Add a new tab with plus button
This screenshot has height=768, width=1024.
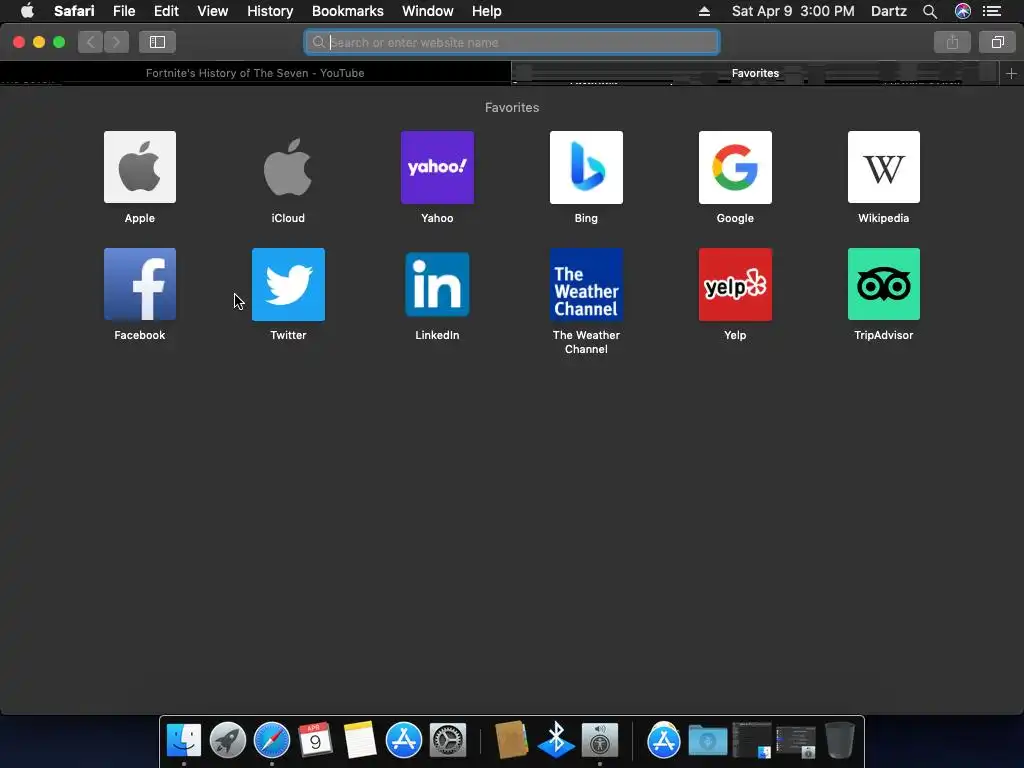click(x=1011, y=74)
